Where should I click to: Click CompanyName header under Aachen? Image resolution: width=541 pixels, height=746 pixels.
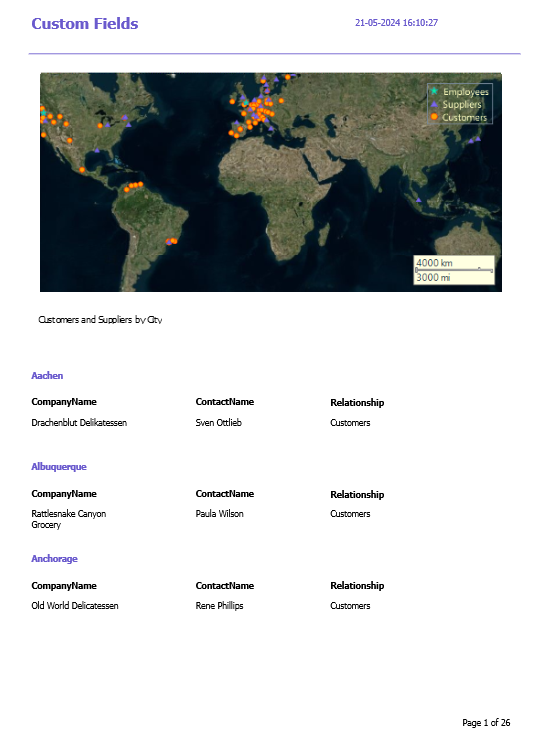pos(64,402)
